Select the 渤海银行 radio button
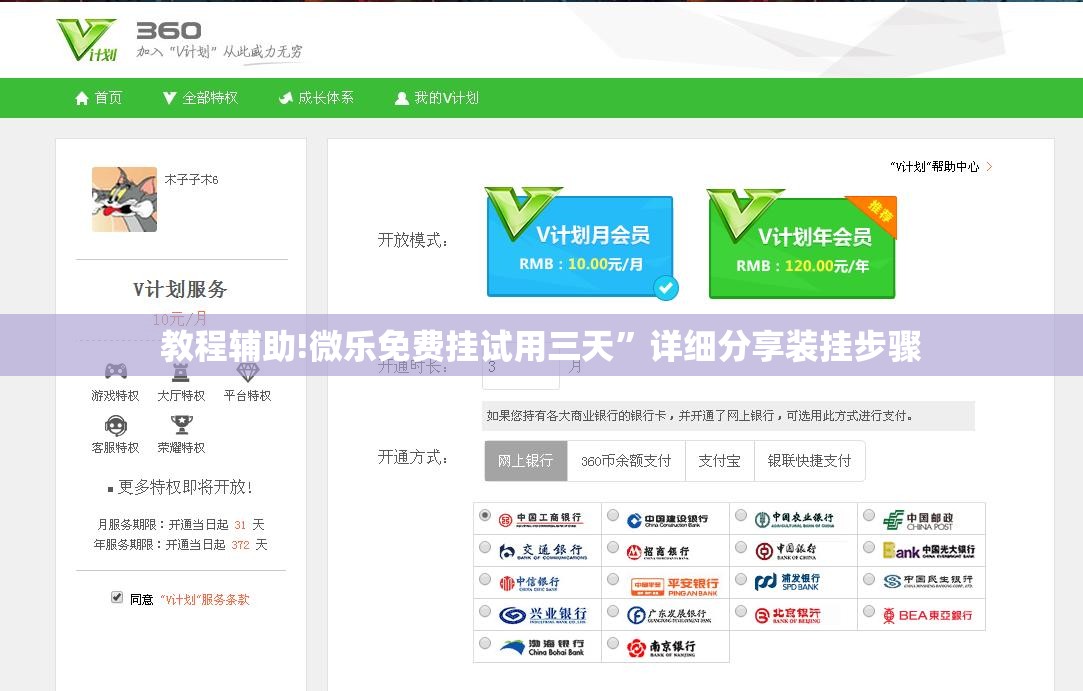Image resolution: width=1083 pixels, height=691 pixels. coord(485,643)
